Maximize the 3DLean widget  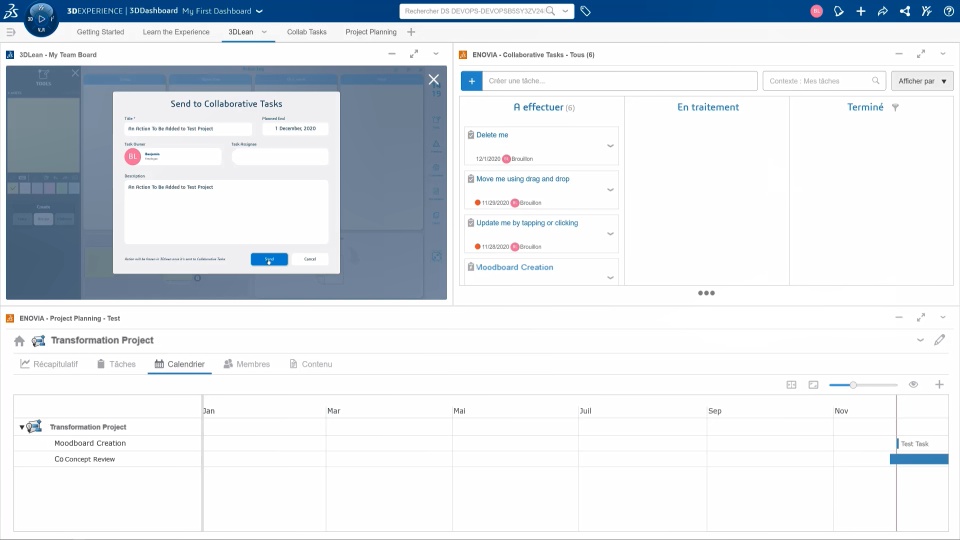(x=414, y=54)
